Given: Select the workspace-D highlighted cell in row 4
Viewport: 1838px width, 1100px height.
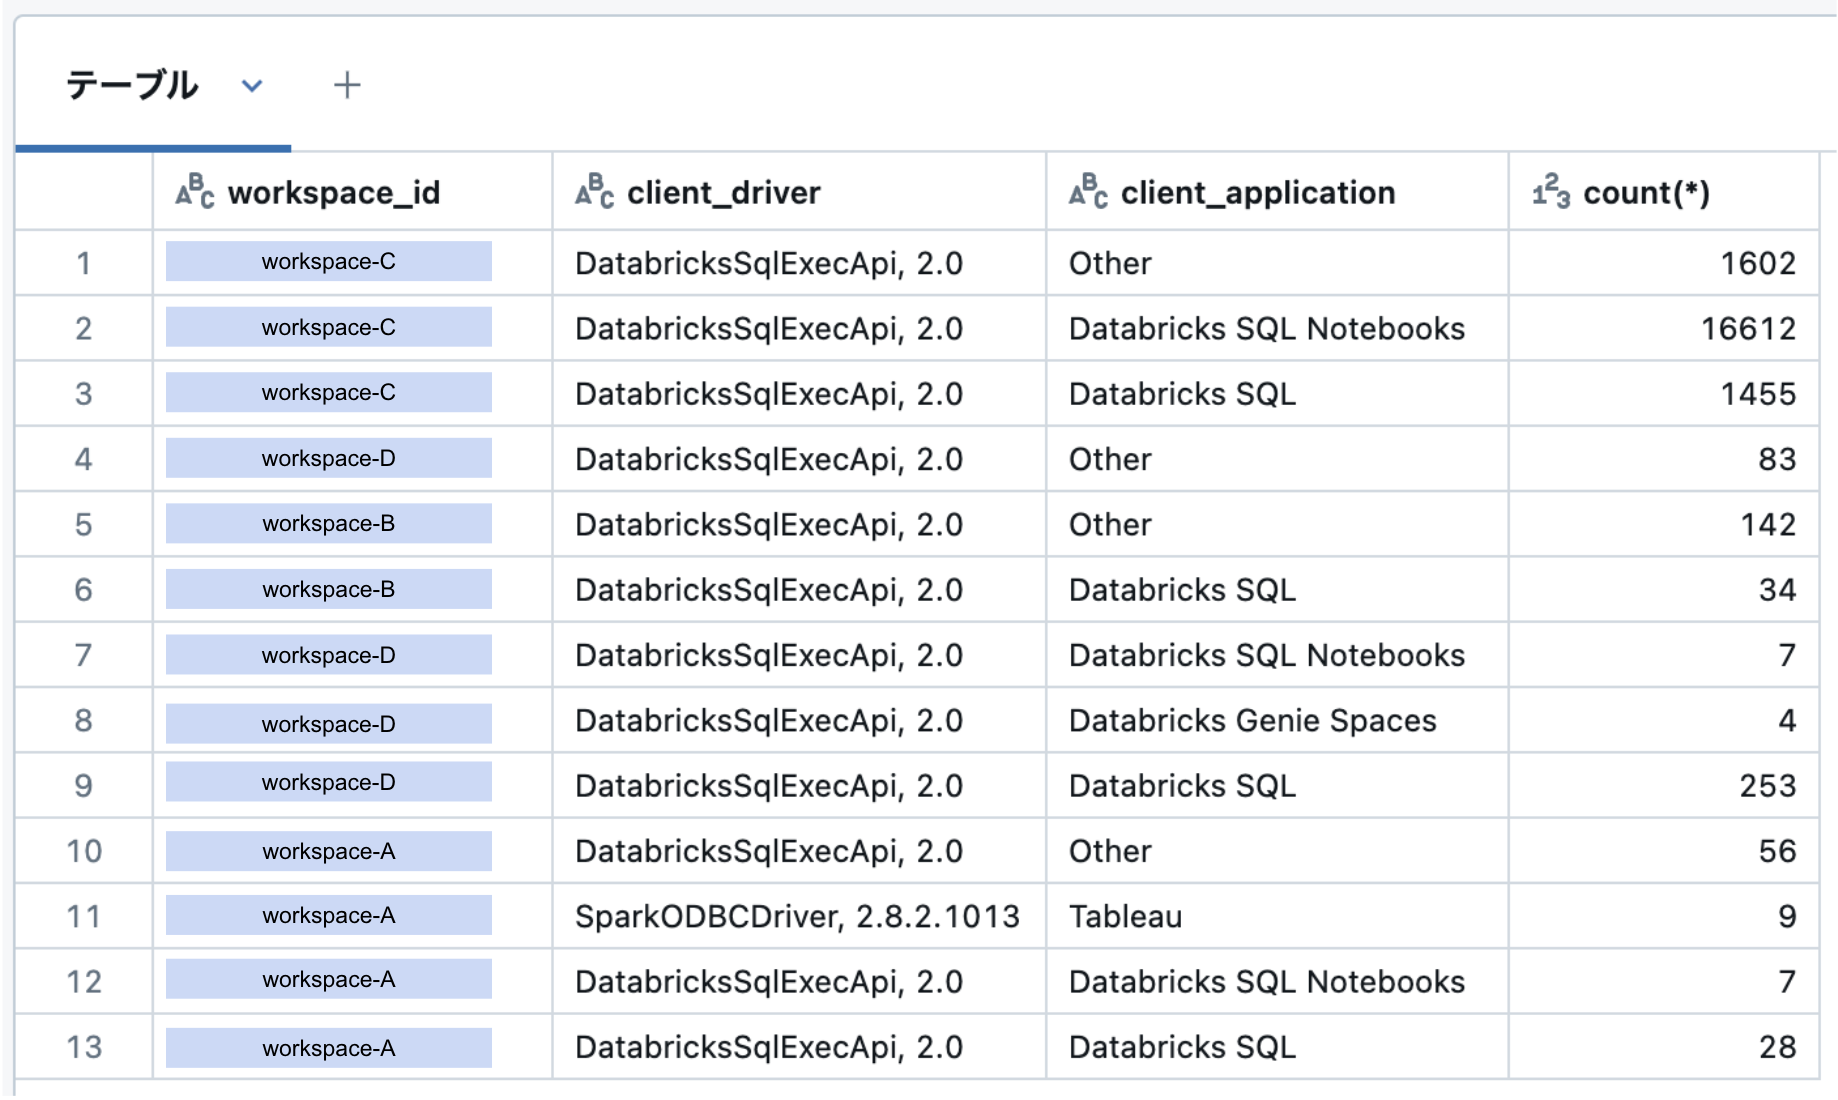Looking at the screenshot, I should 327,458.
